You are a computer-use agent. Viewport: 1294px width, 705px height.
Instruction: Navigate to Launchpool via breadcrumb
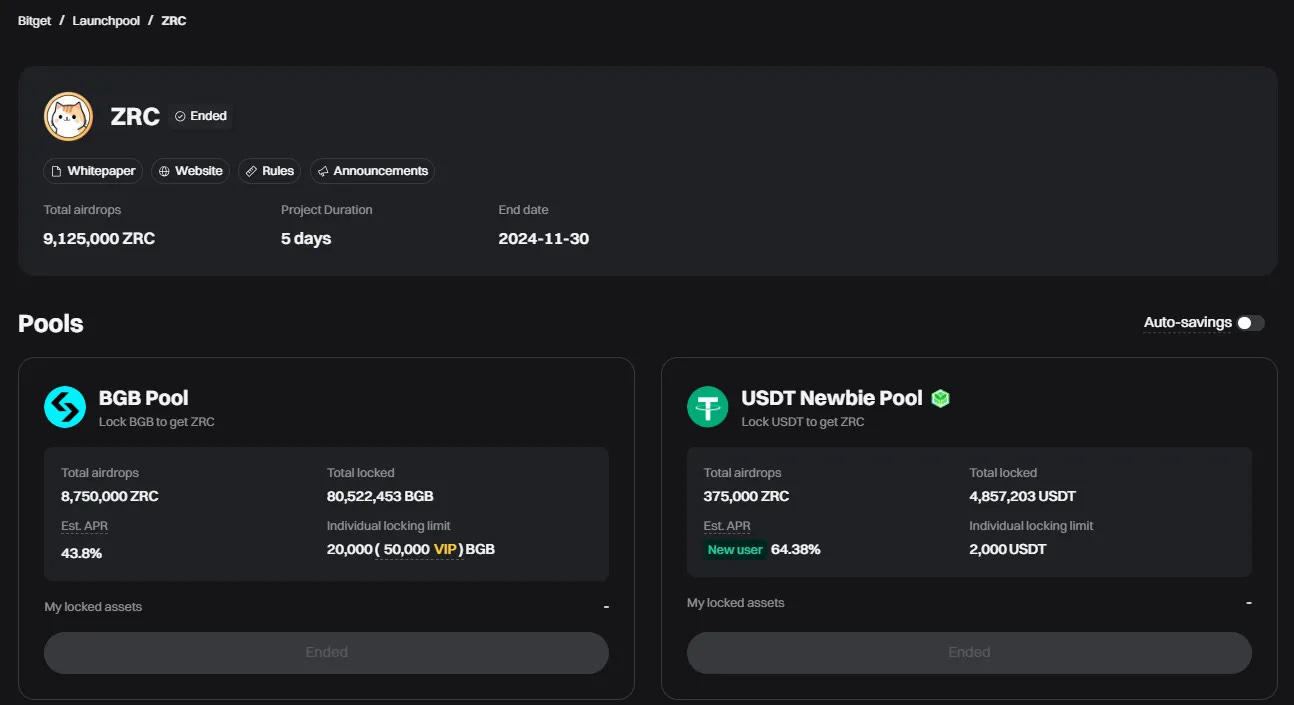pyautogui.click(x=106, y=20)
